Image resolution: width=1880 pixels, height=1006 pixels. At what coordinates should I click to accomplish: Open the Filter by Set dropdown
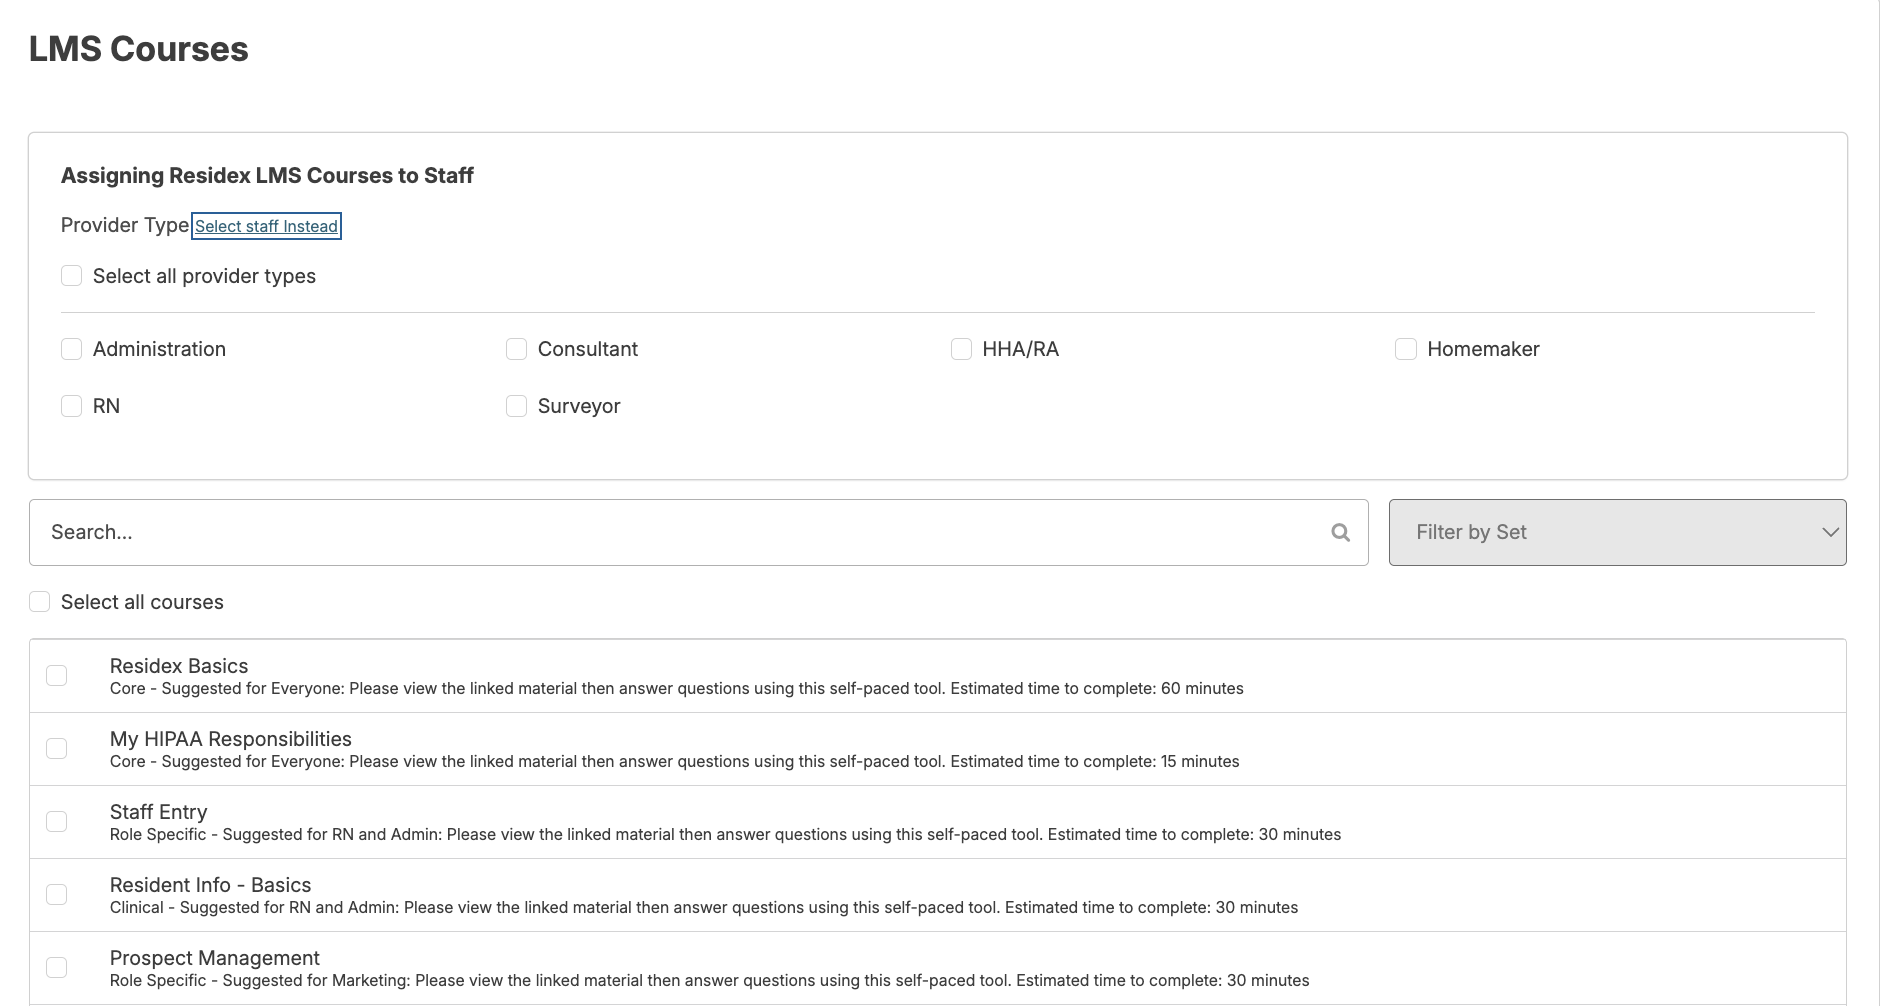pos(1617,532)
